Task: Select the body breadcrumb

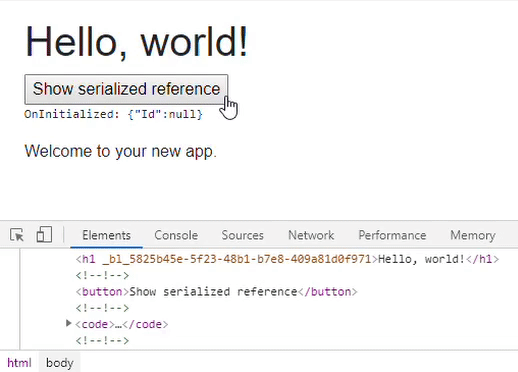Action: [60, 363]
